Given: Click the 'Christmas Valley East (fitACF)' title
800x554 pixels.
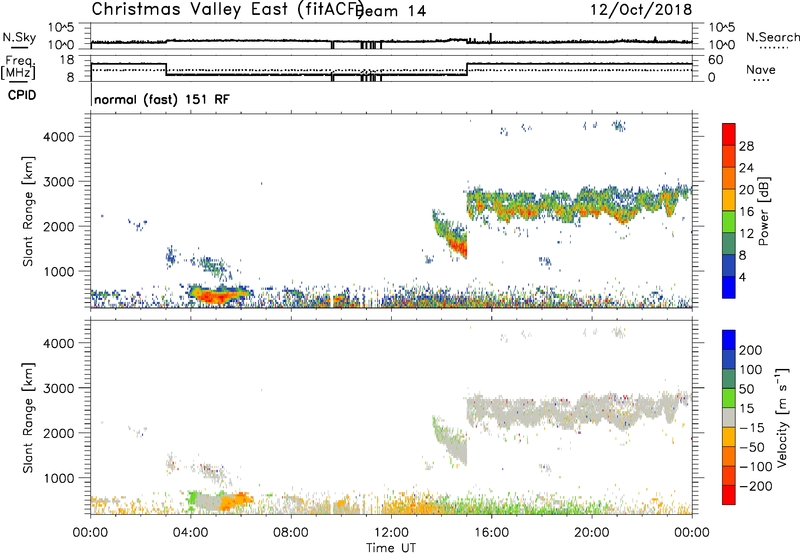Looking at the screenshot, I should click(x=228, y=9).
